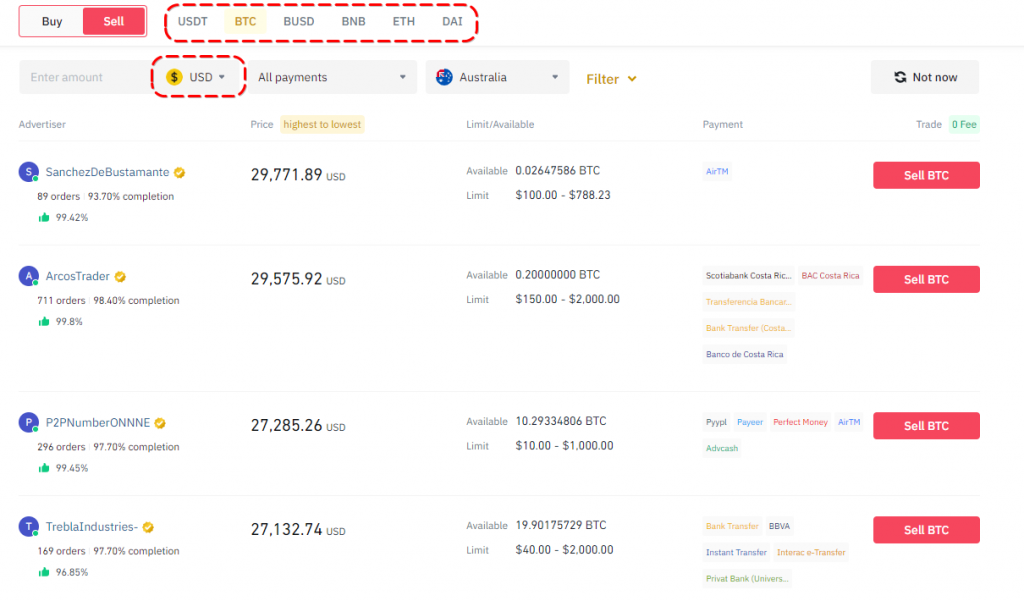
Task: Switch to Sell mode
Action: (114, 21)
